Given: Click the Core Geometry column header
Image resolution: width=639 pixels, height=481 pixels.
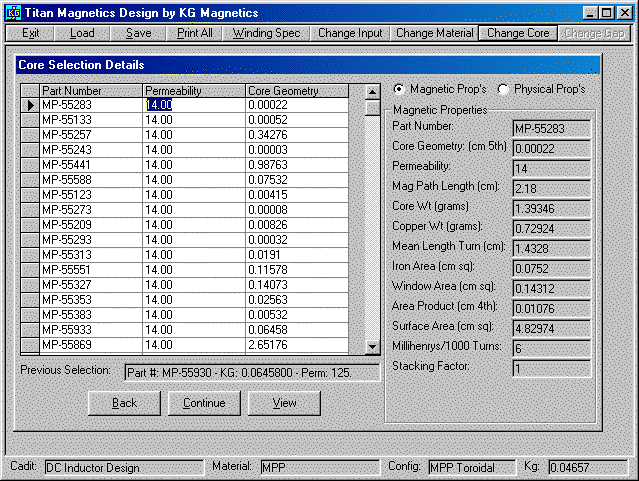Looking at the screenshot, I should pyautogui.click(x=297, y=90).
